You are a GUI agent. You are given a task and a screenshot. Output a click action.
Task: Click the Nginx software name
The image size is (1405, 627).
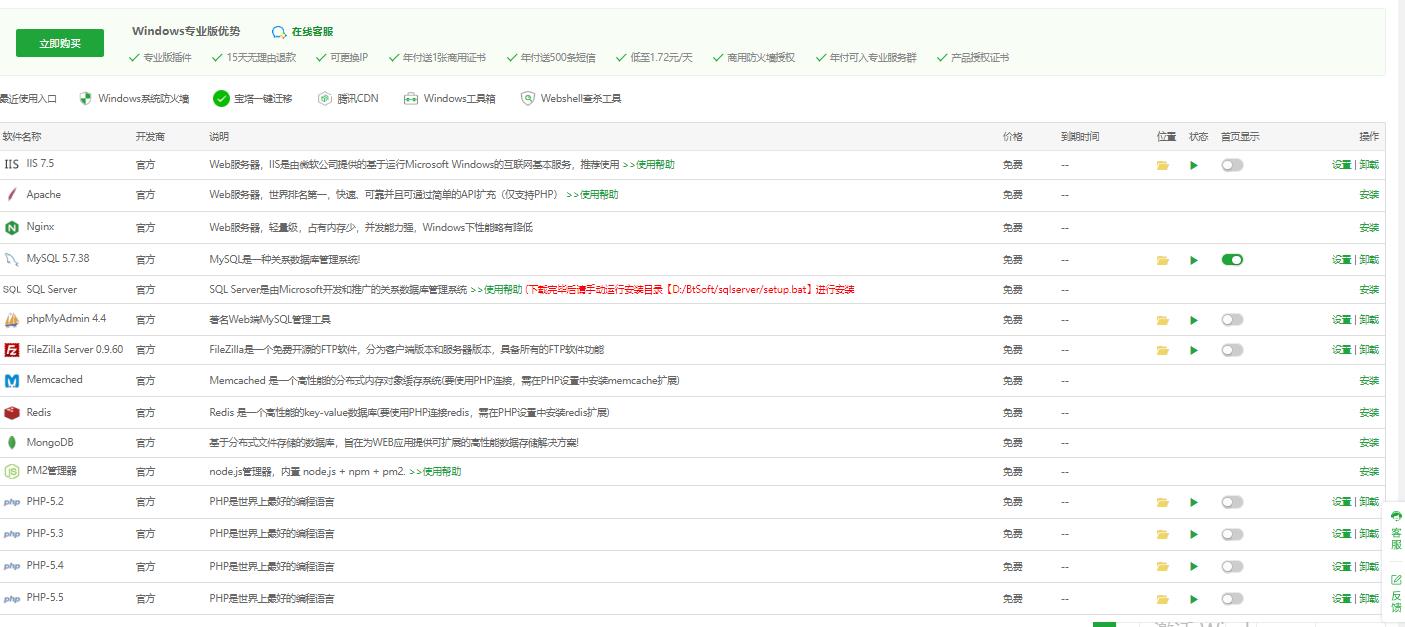(41, 227)
